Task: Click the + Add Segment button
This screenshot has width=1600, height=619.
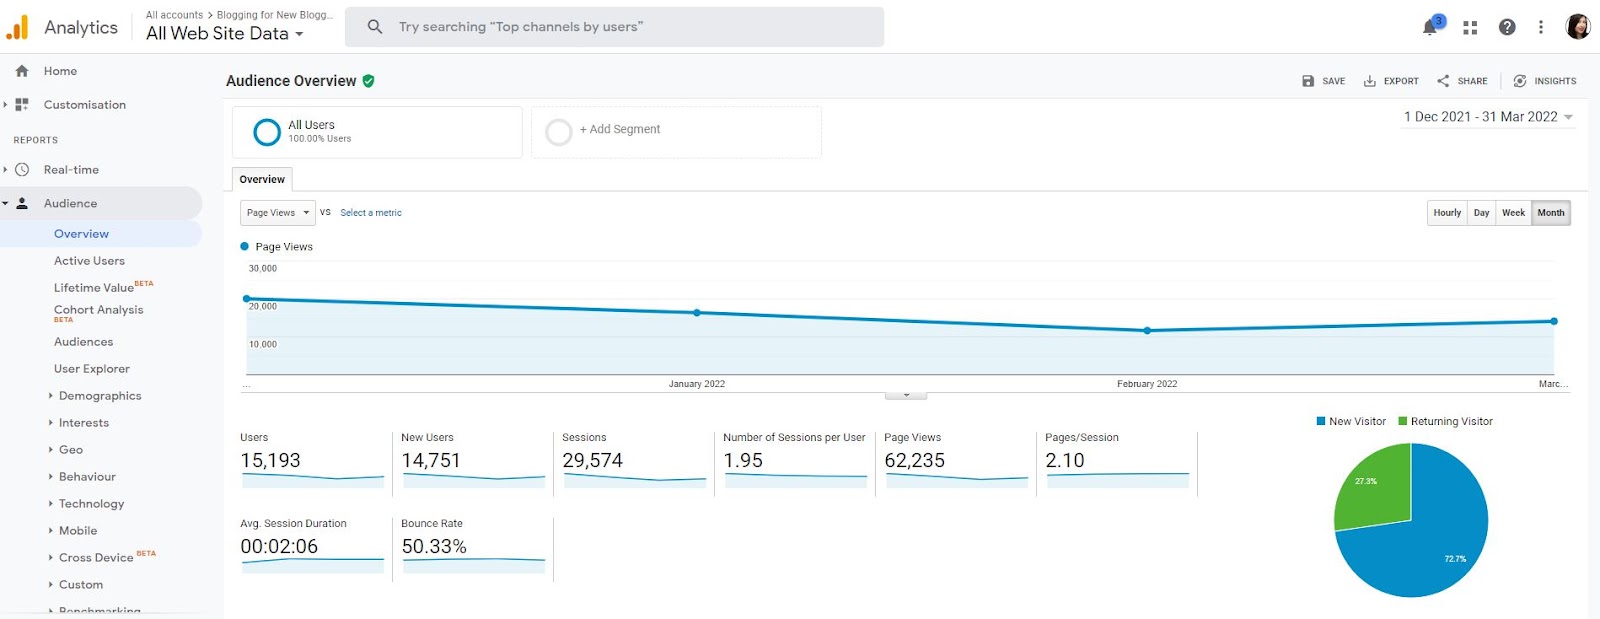Action: (x=676, y=132)
